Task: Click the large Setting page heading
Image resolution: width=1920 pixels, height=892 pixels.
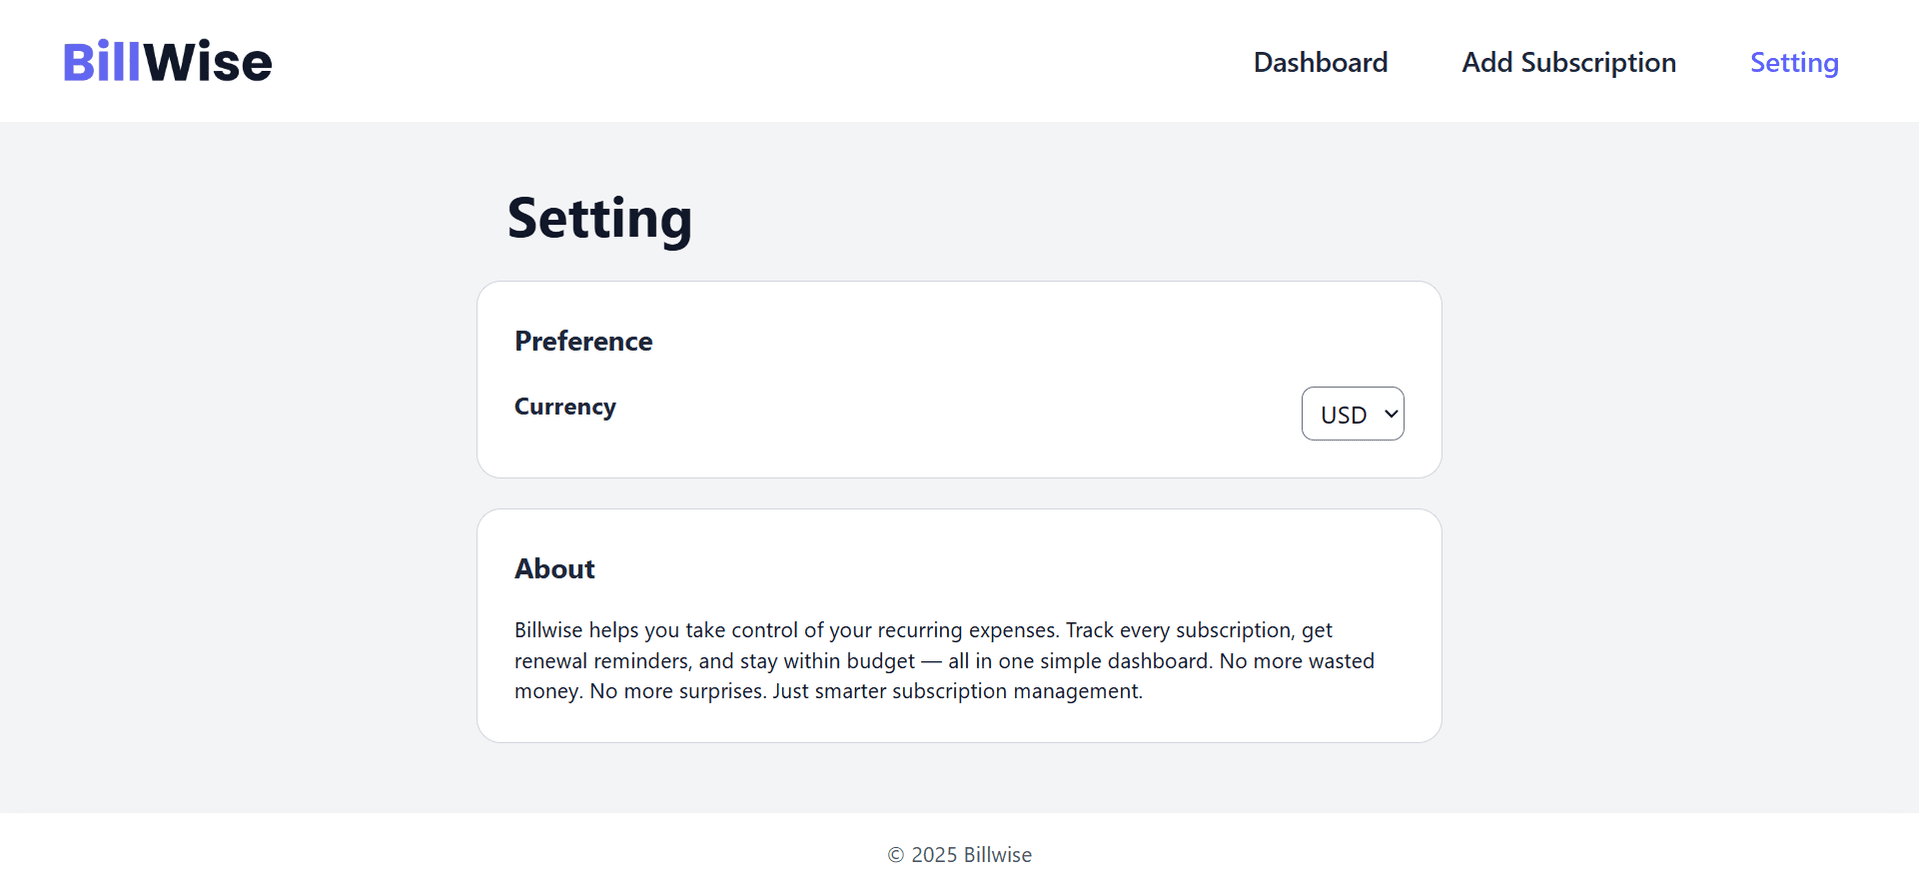Action: pyautogui.click(x=599, y=218)
